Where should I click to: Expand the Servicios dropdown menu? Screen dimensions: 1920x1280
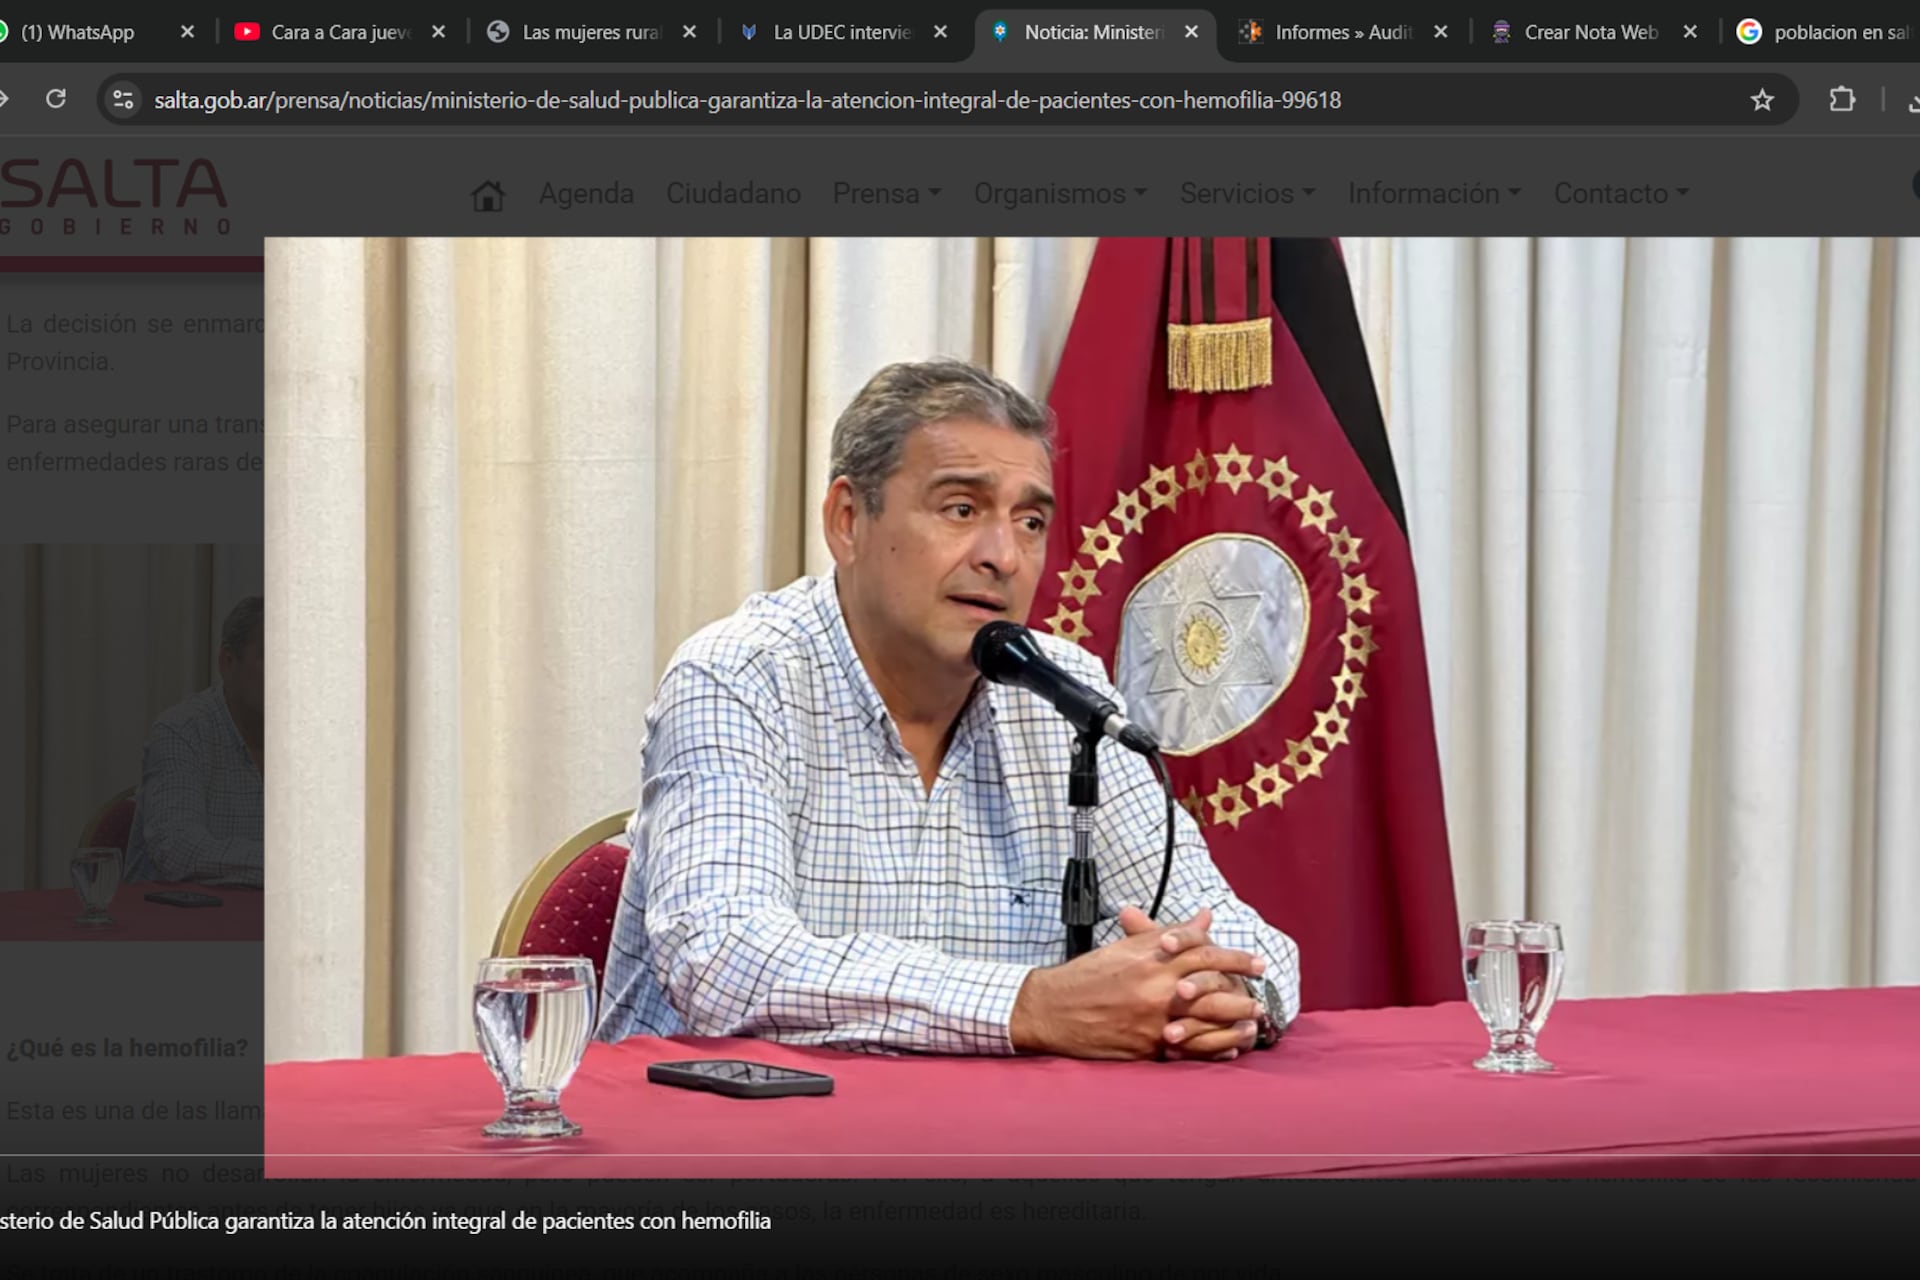tap(1247, 193)
